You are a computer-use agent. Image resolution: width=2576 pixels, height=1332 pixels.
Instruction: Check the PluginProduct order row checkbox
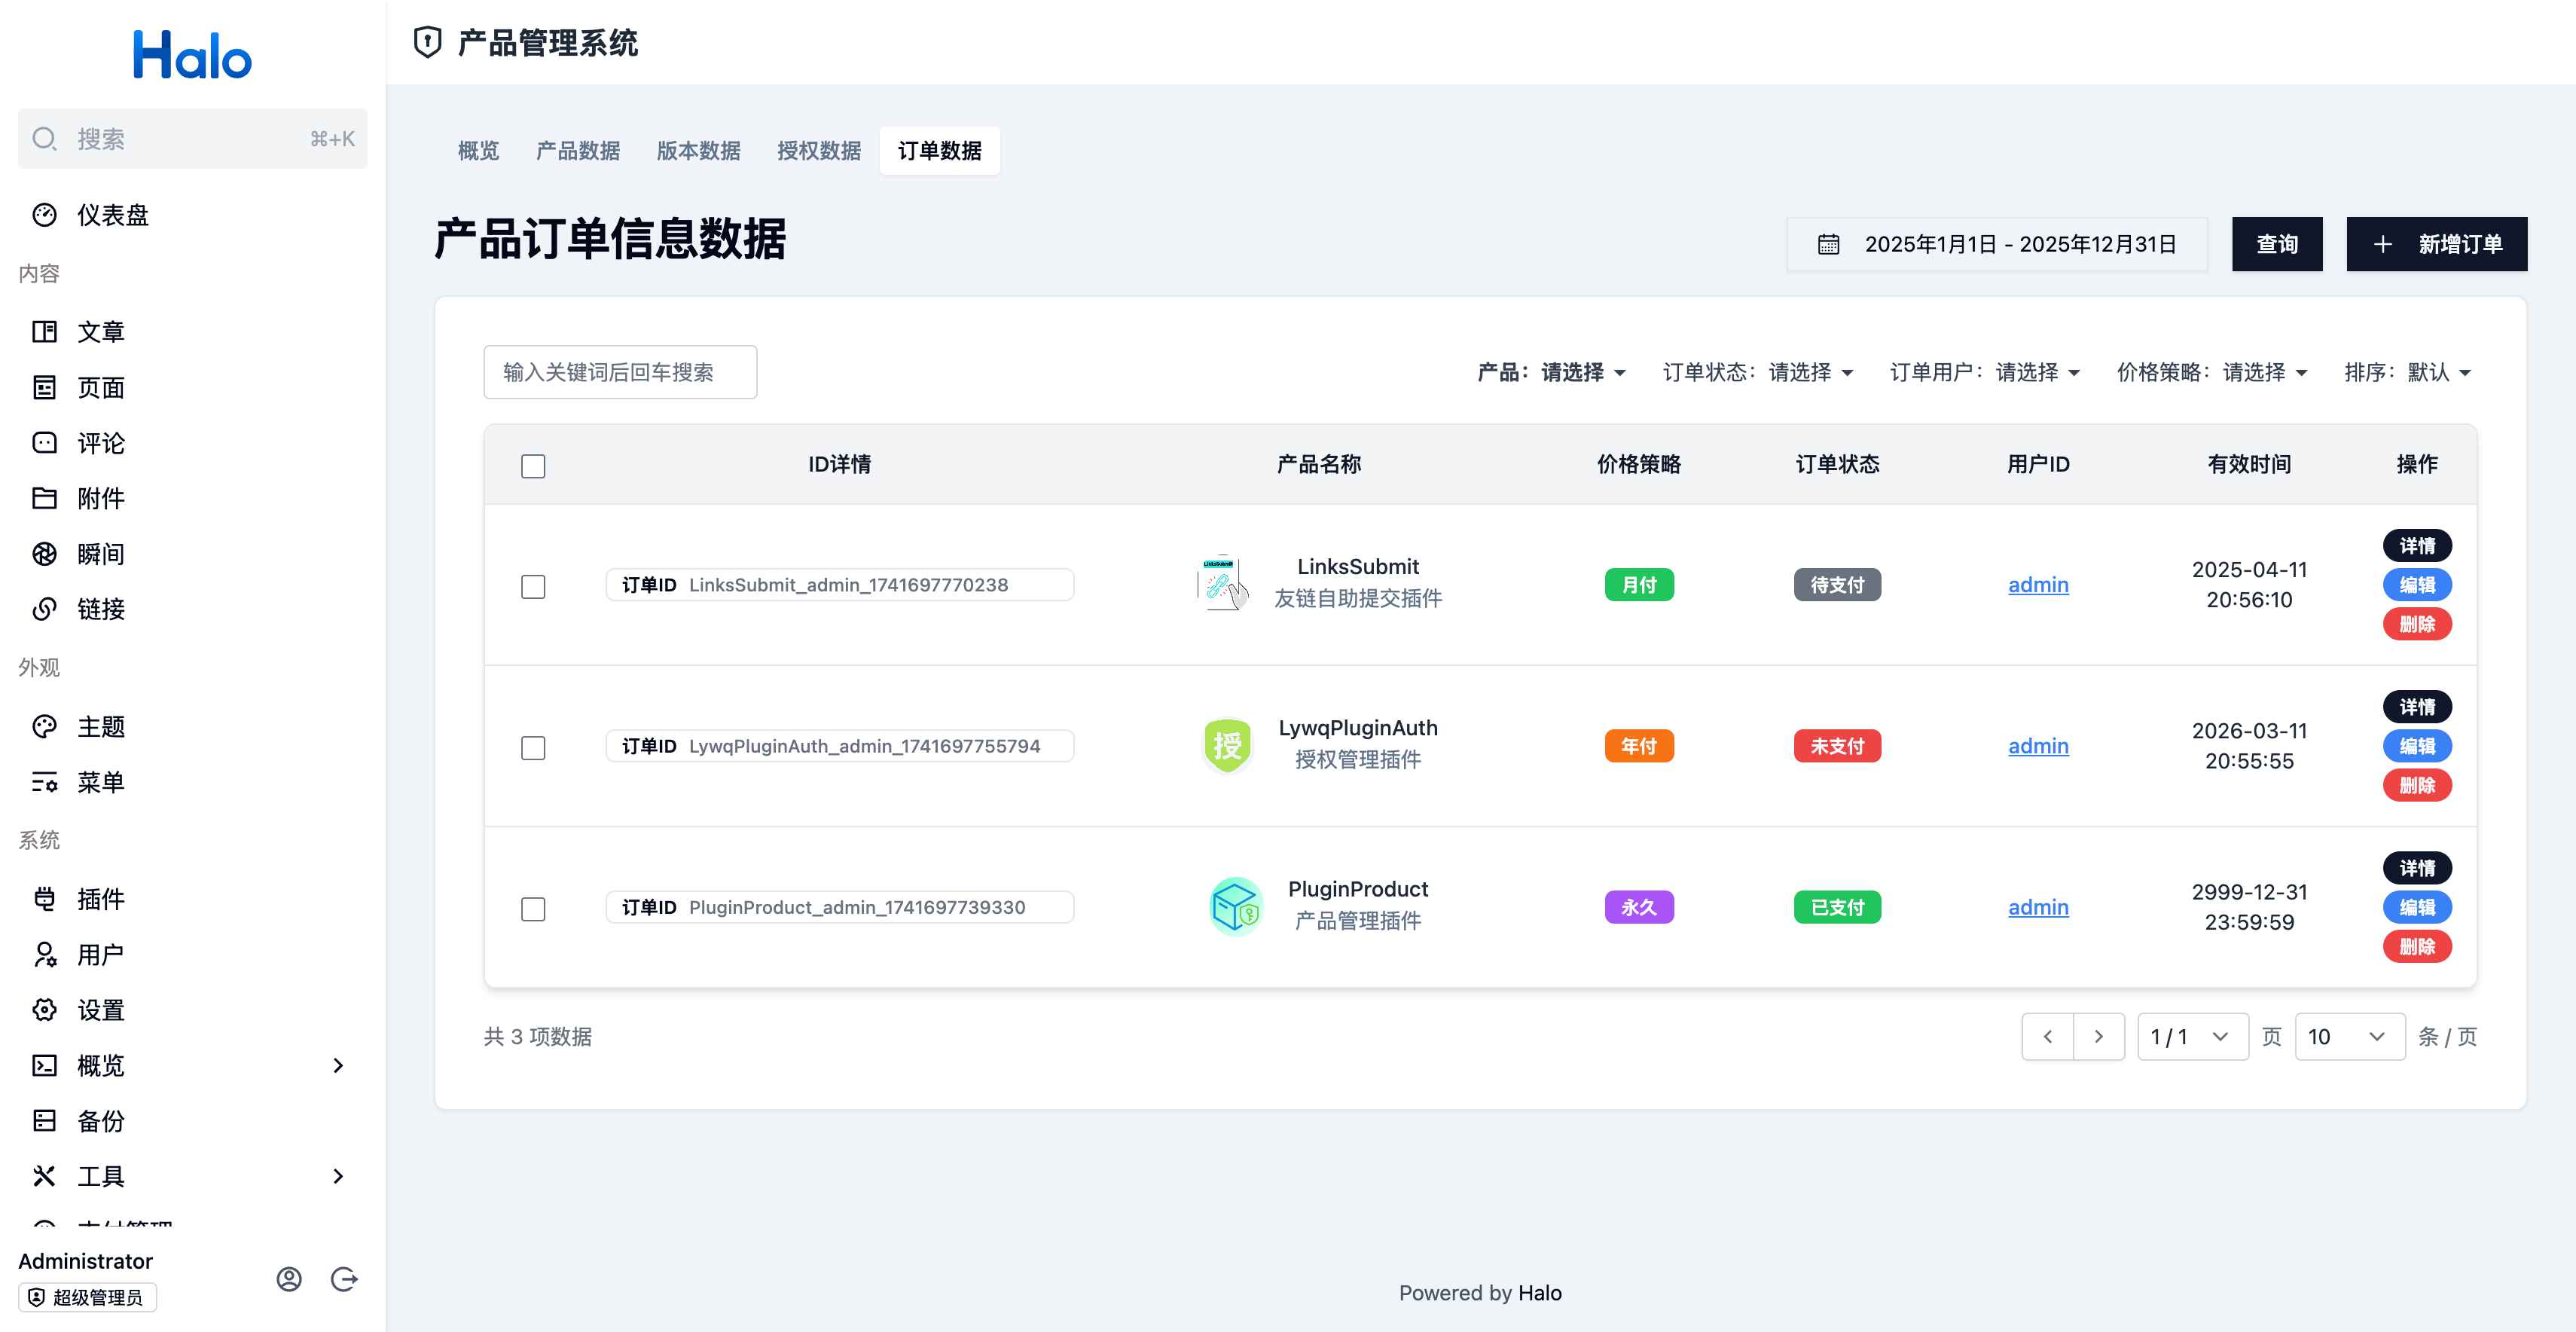tap(533, 909)
